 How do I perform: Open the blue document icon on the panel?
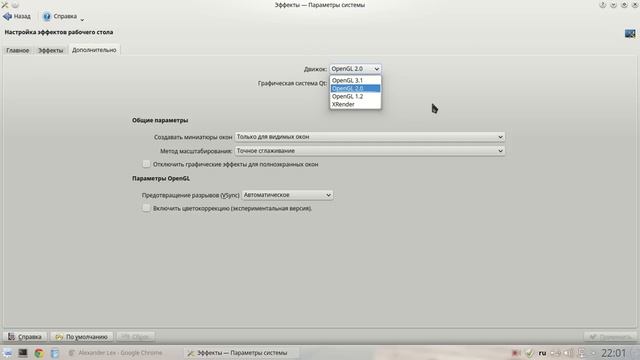click(x=55, y=353)
